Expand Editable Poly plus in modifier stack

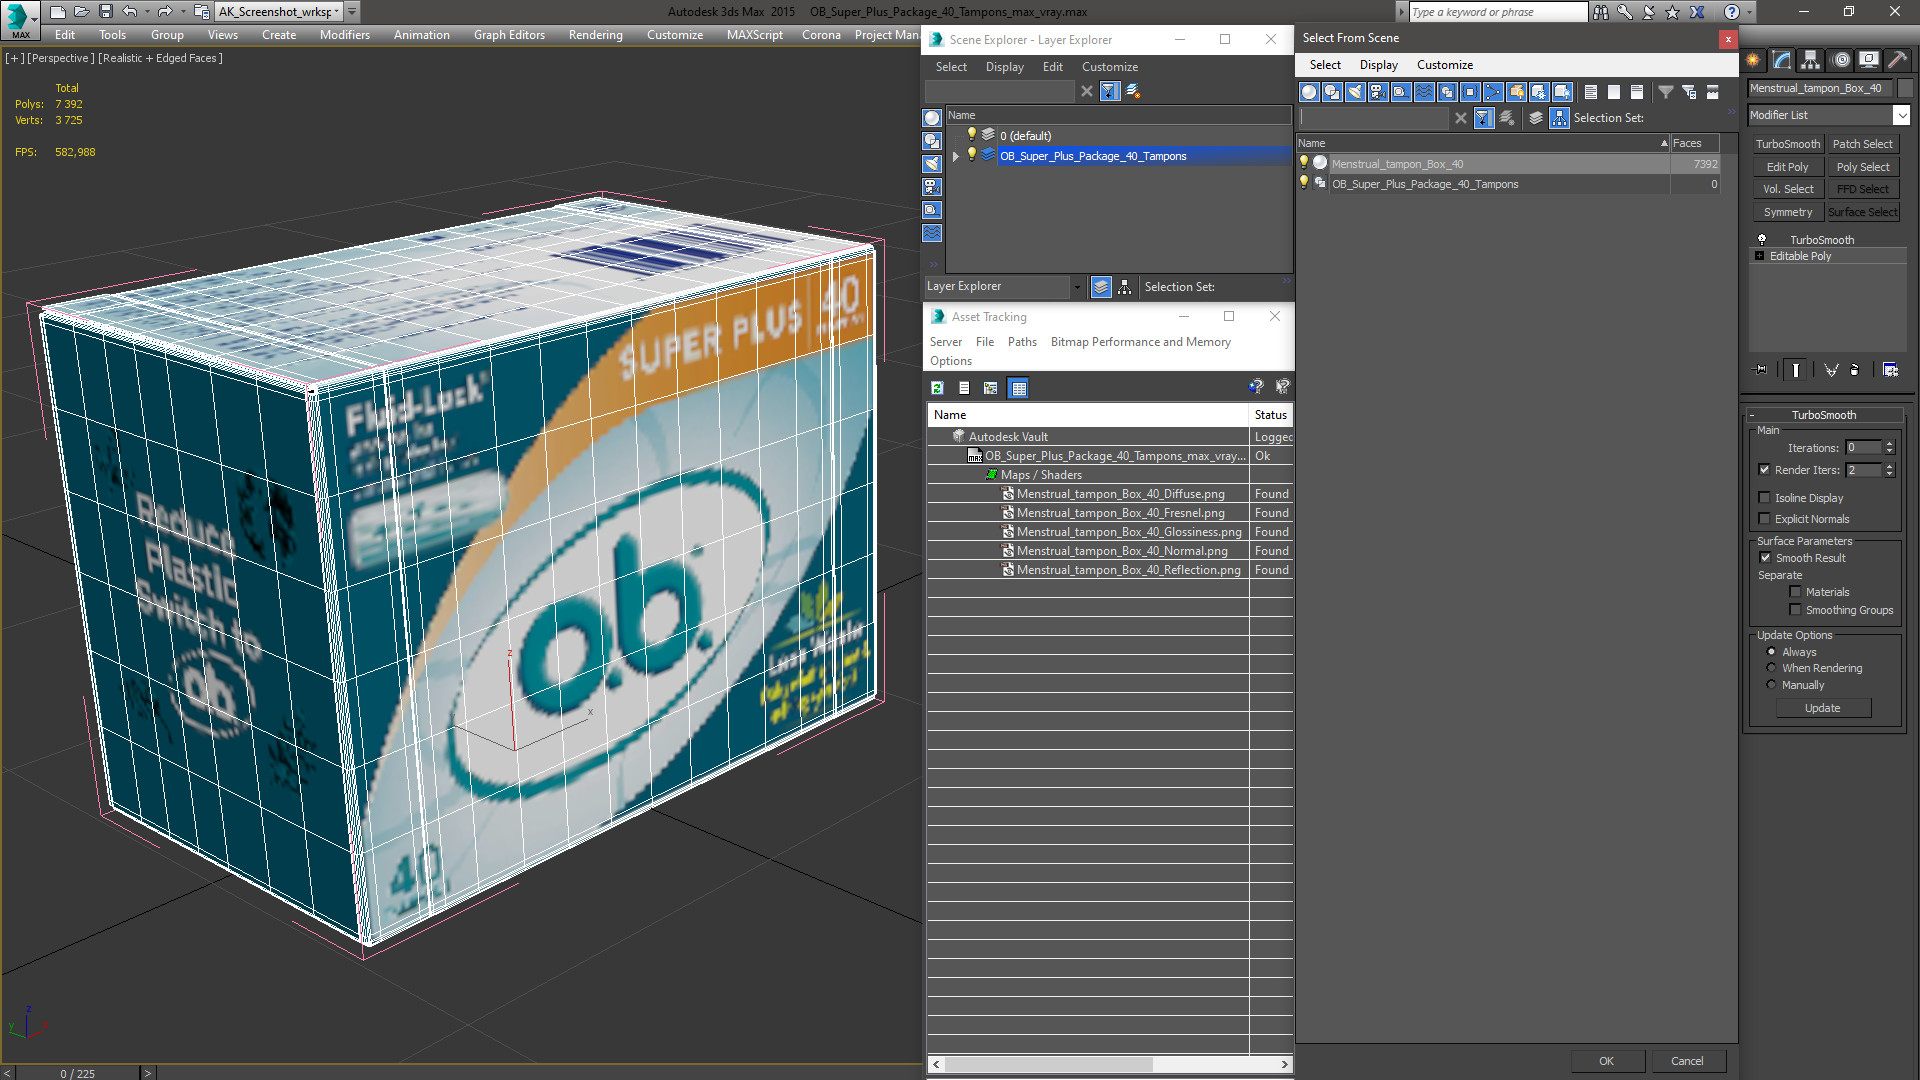pyautogui.click(x=1760, y=256)
